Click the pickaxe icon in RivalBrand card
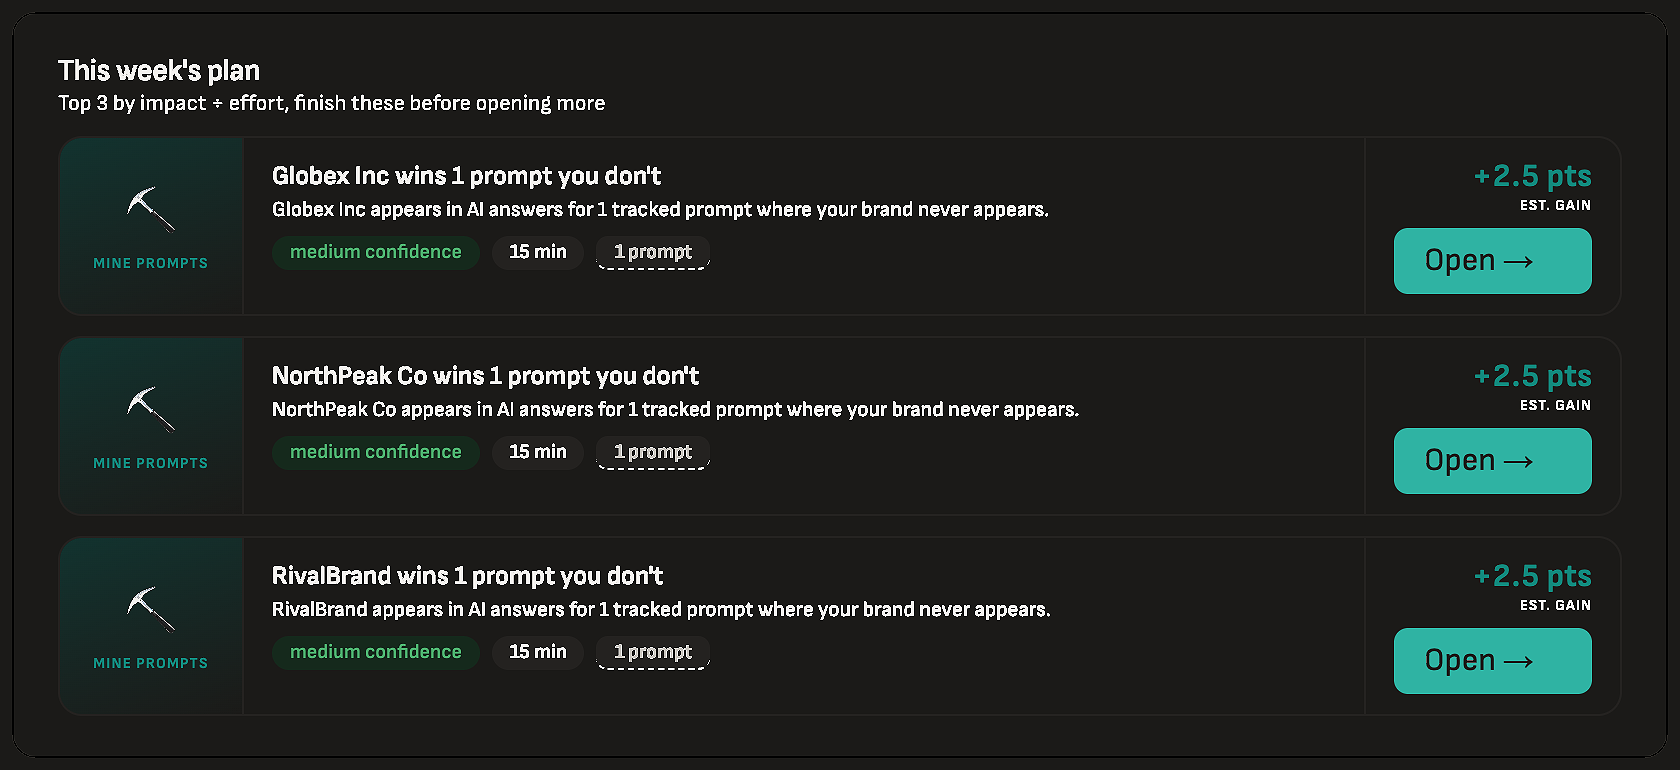This screenshot has width=1680, height=770. [x=151, y=609]
